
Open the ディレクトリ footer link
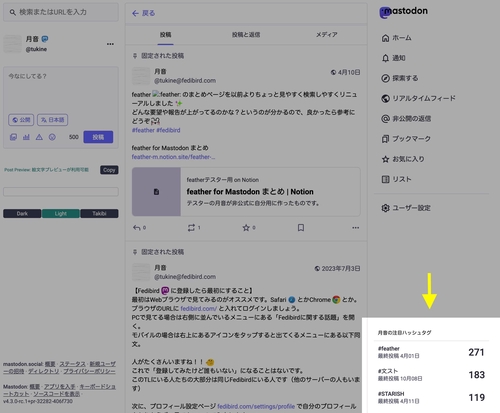[43, 371]
